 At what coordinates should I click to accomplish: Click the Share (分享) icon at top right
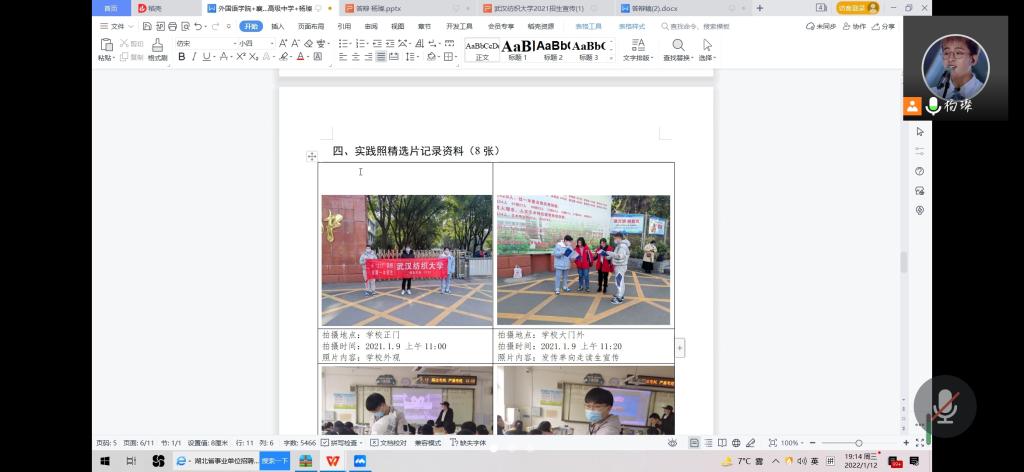click(883, 26)
